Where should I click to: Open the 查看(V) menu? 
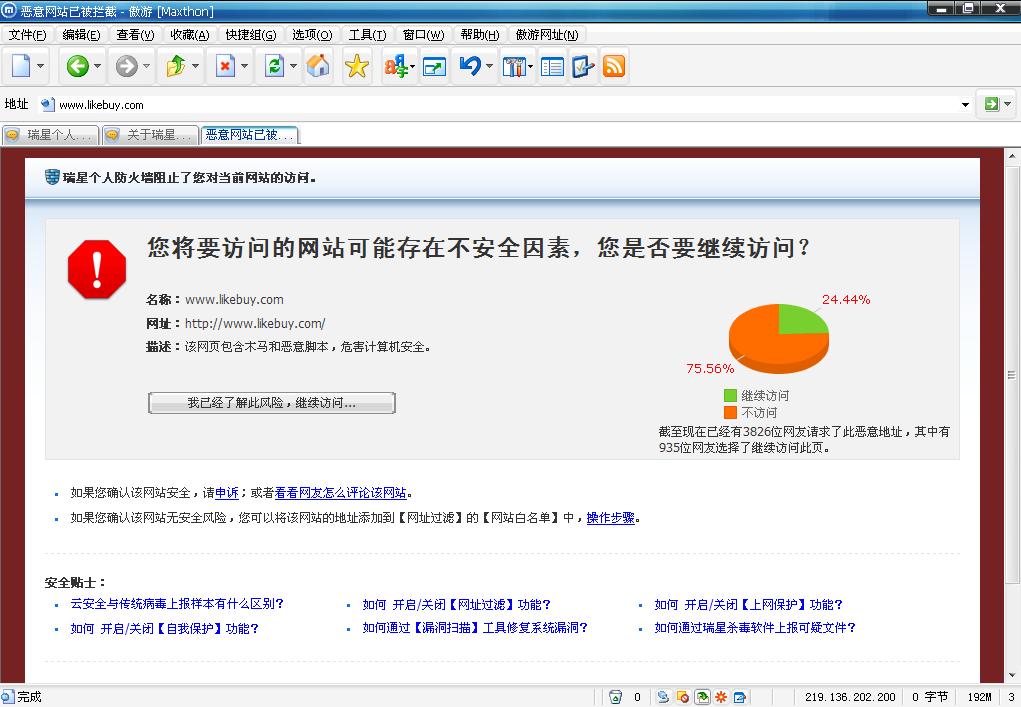[x=135, y=35]
